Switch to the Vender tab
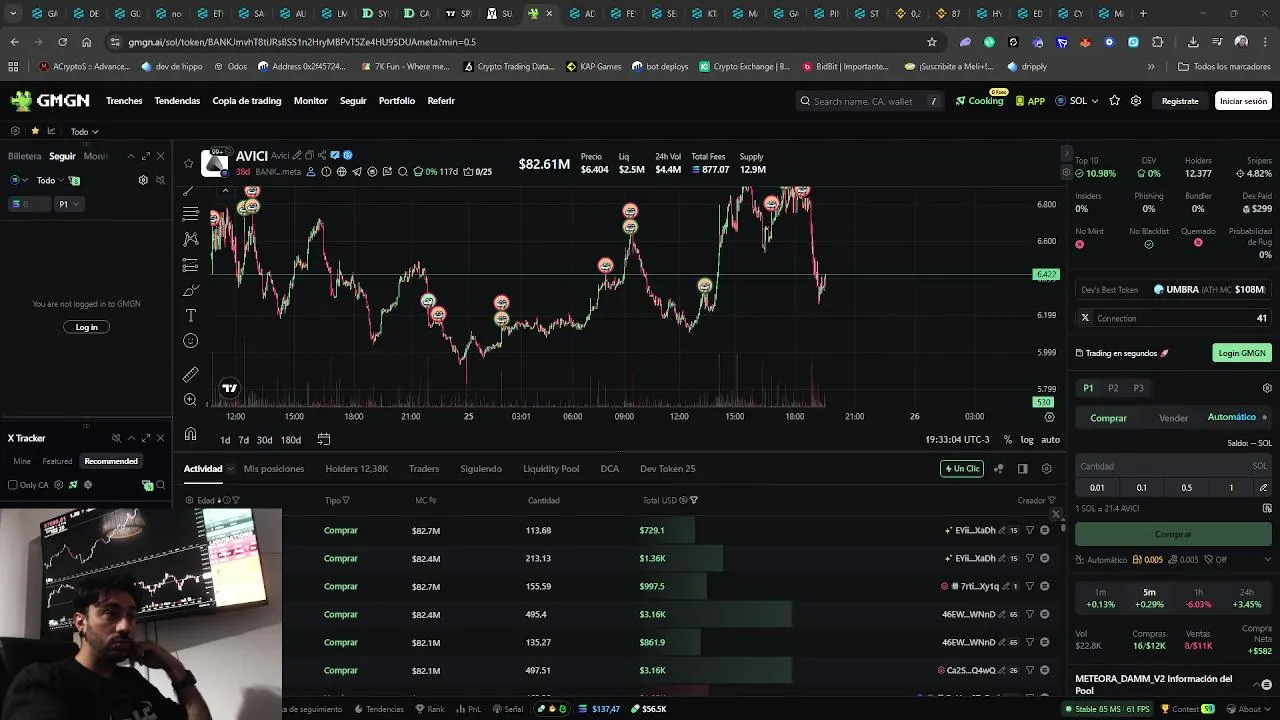 point(1173,418)
